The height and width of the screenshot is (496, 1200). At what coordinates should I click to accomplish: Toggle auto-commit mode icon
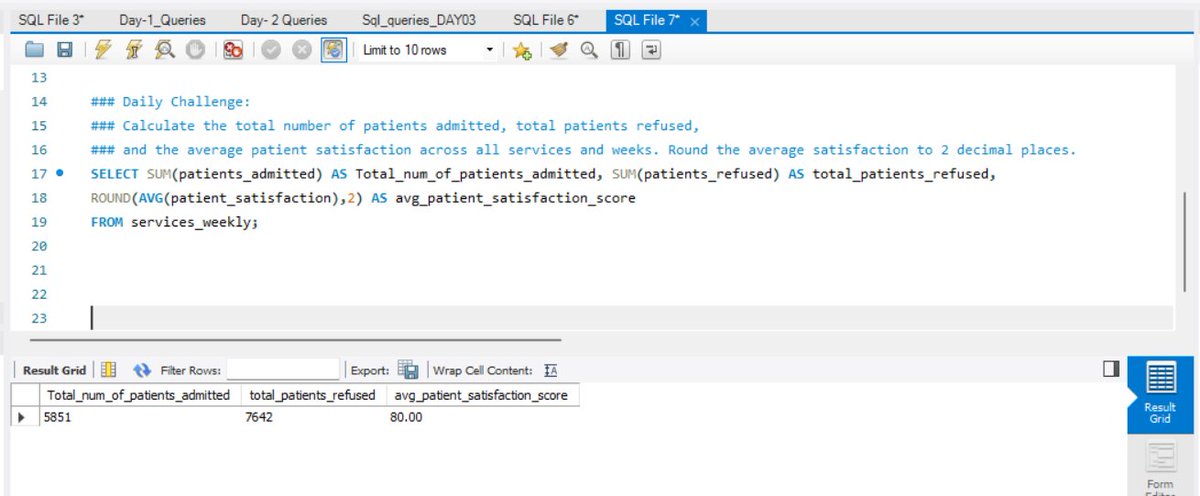(334, 50)
